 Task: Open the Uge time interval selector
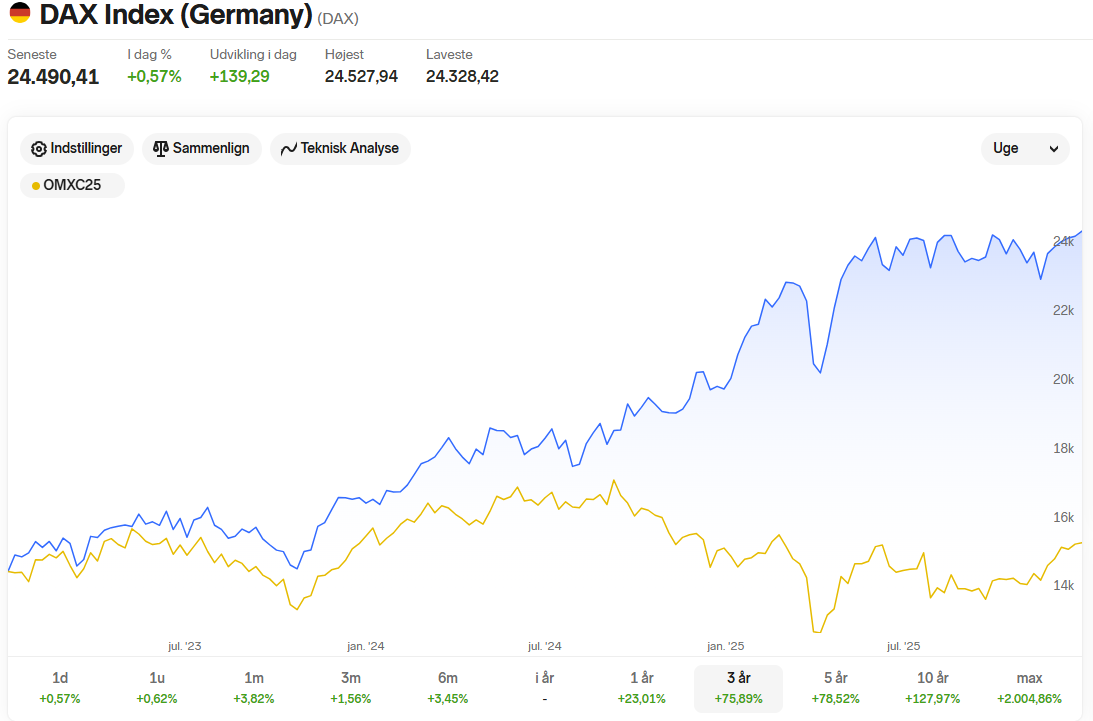tap(1025, 149)
